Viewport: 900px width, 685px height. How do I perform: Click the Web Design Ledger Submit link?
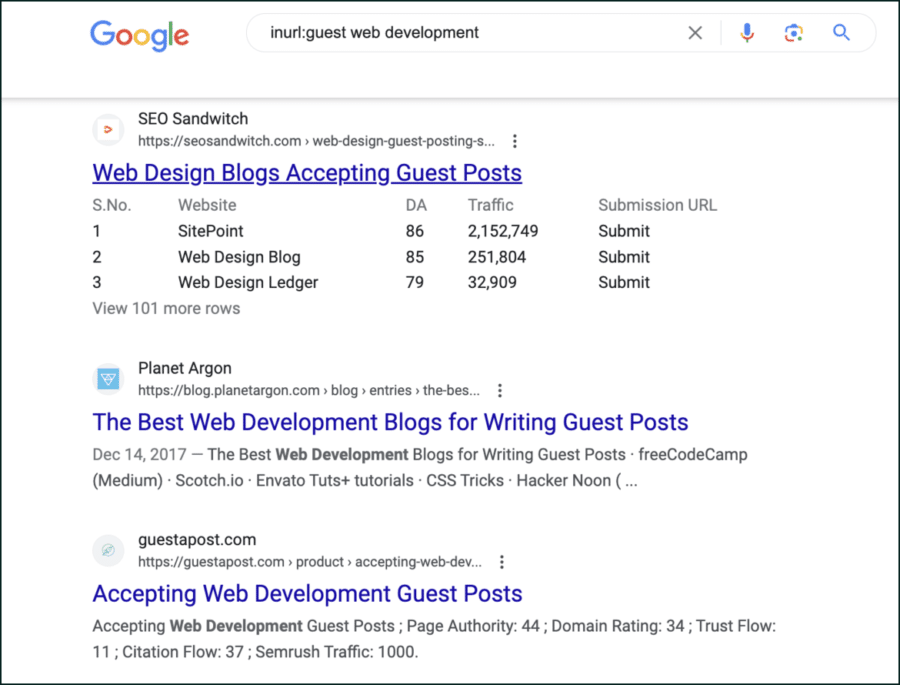[623, 282]
